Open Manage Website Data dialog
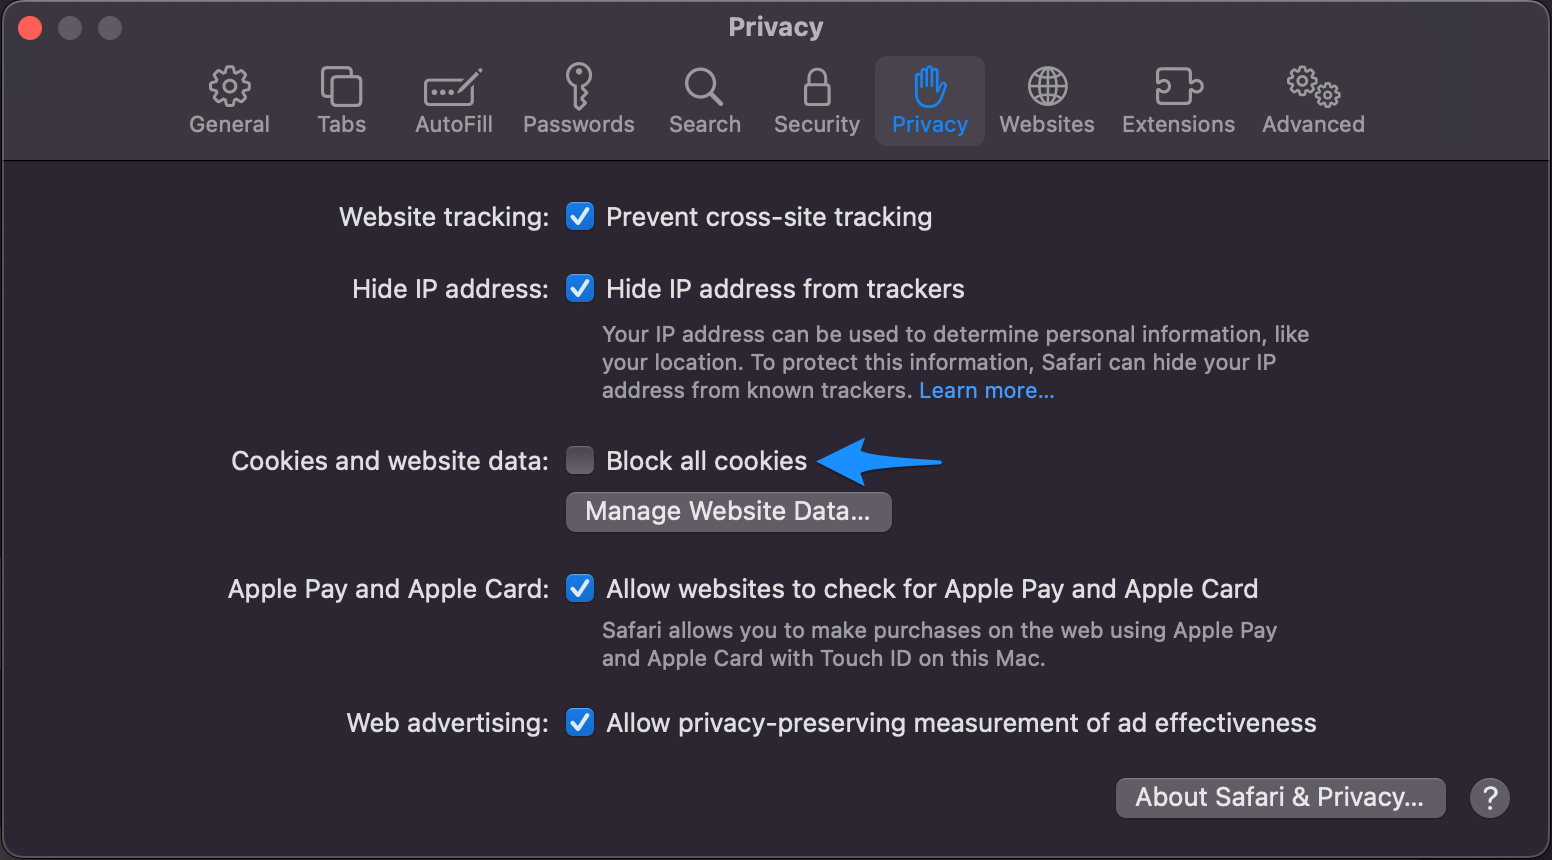The width and height of the screenshot is (1552, 860). tap(728, 511)
